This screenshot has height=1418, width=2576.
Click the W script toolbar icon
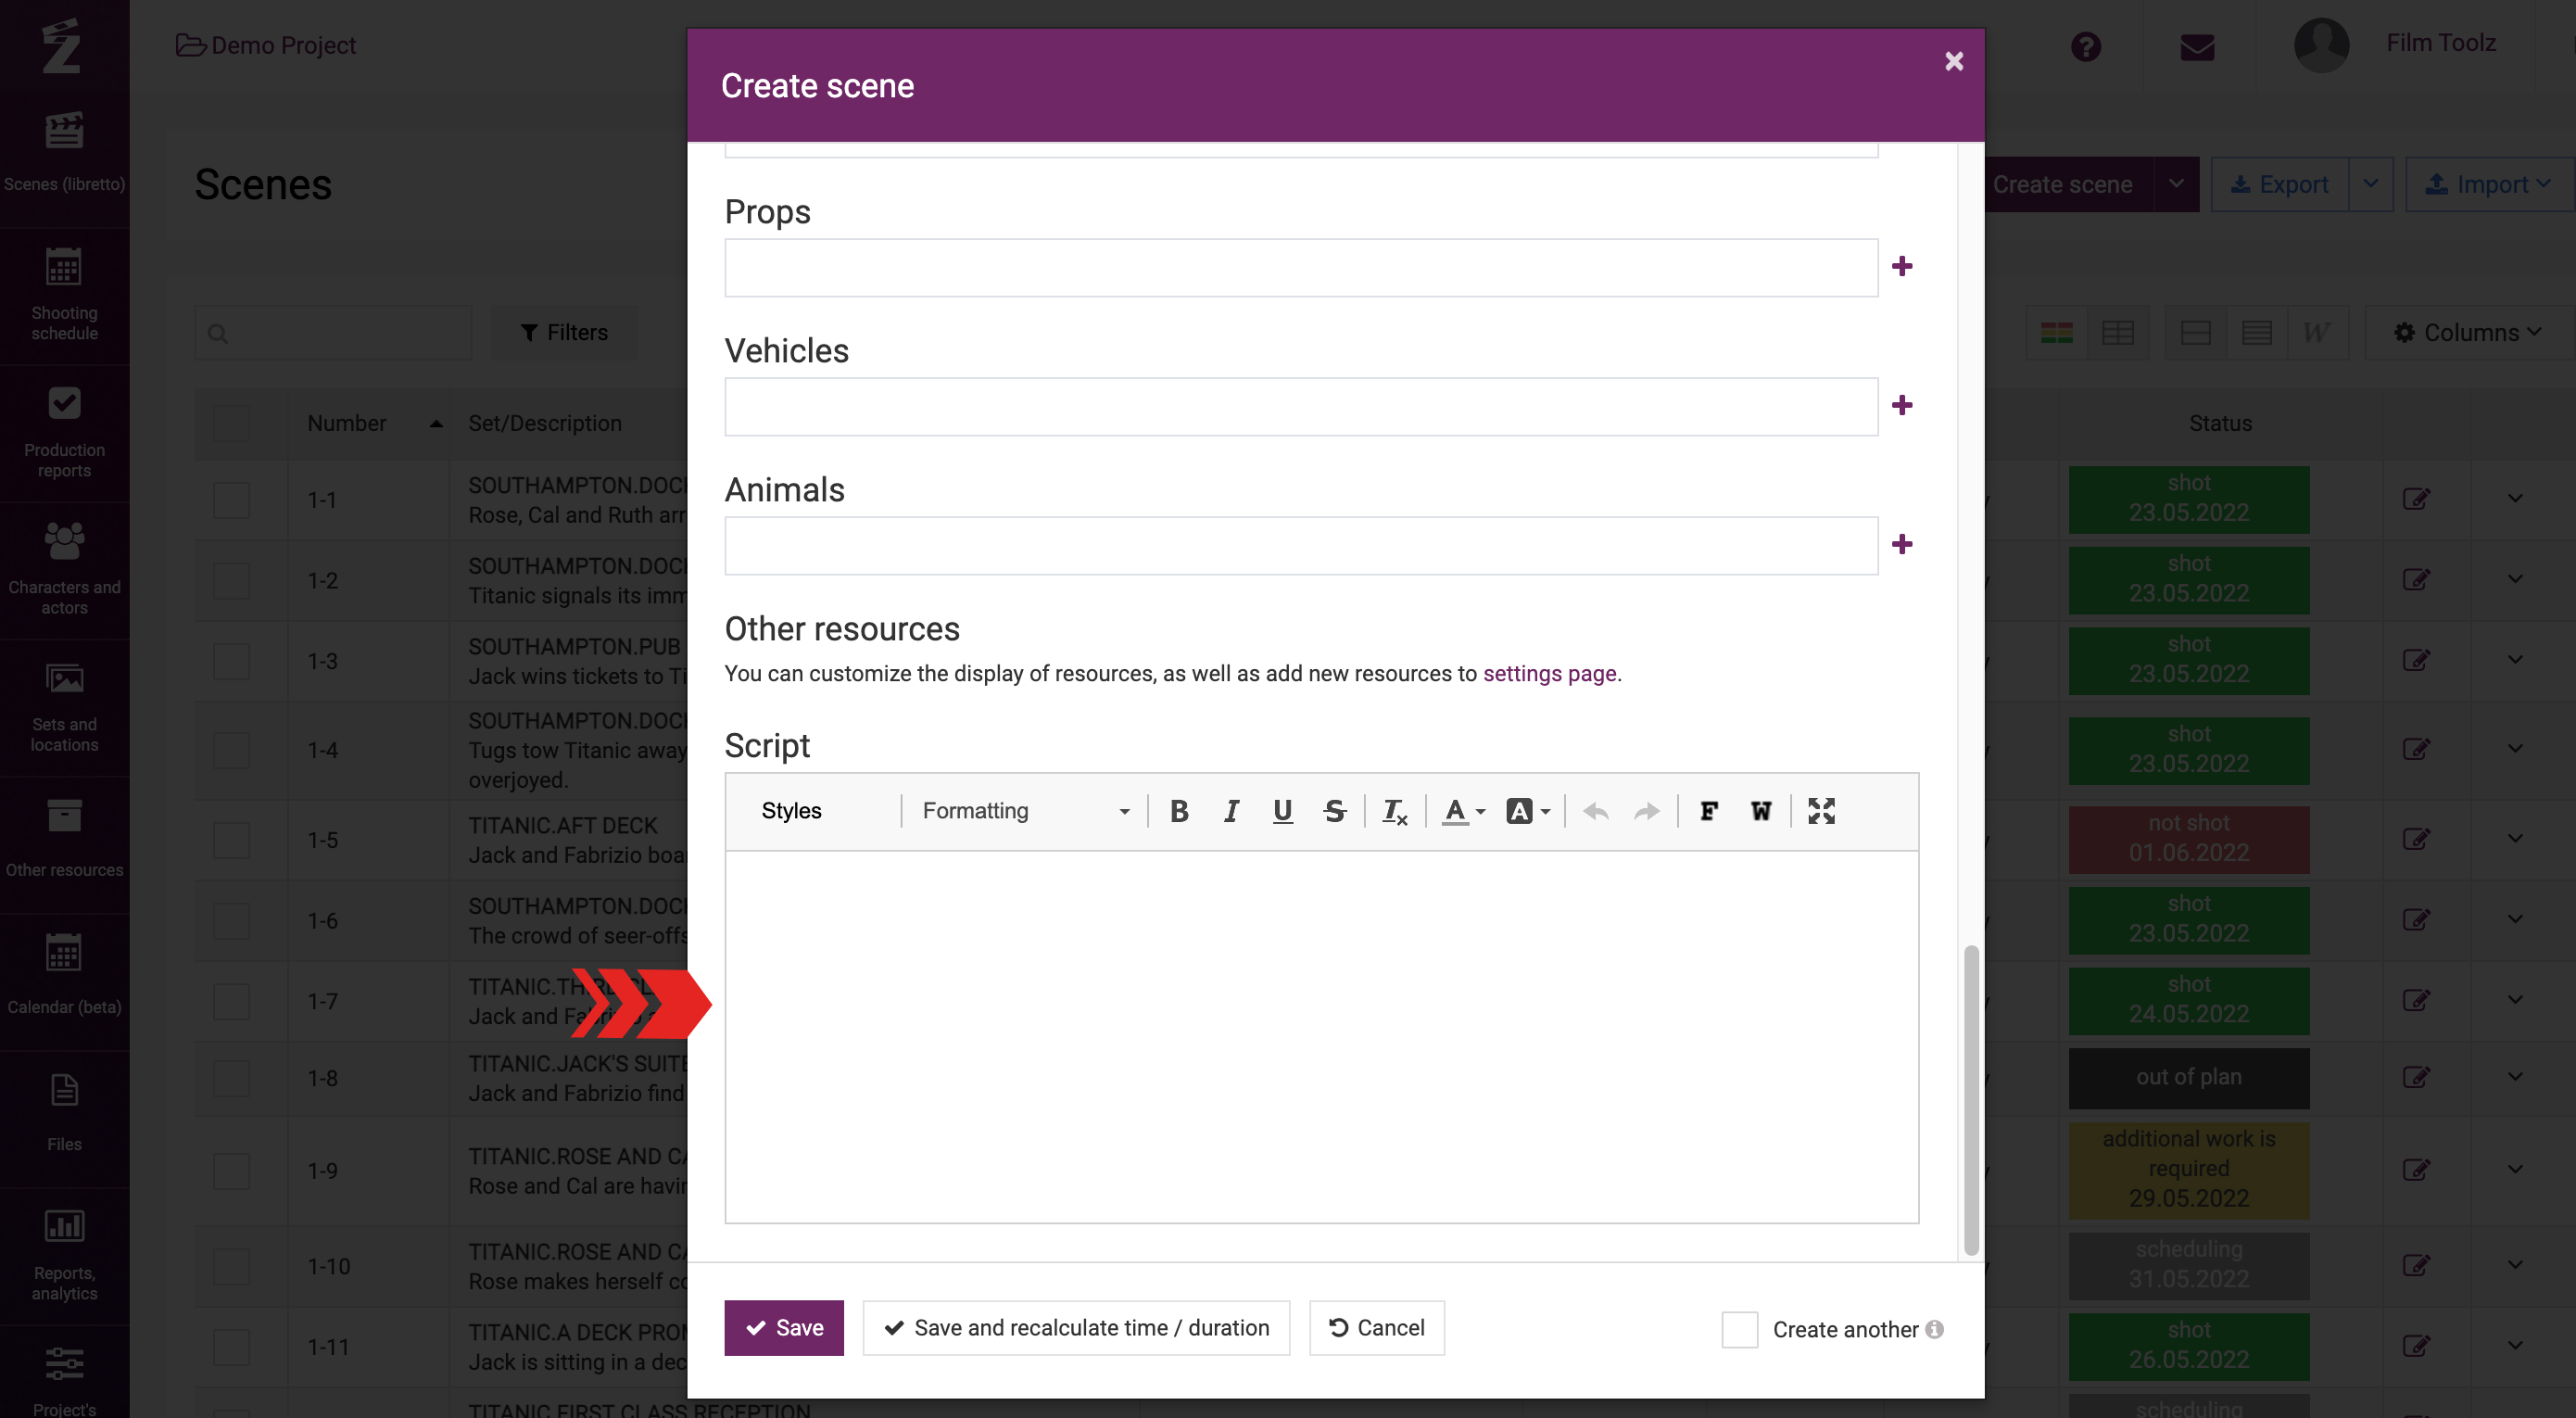(x=1761, y=811)
